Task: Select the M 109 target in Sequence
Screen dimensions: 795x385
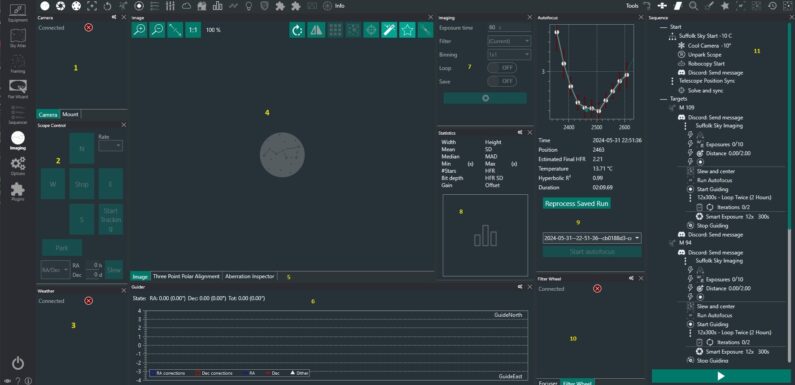Action: 686,108
